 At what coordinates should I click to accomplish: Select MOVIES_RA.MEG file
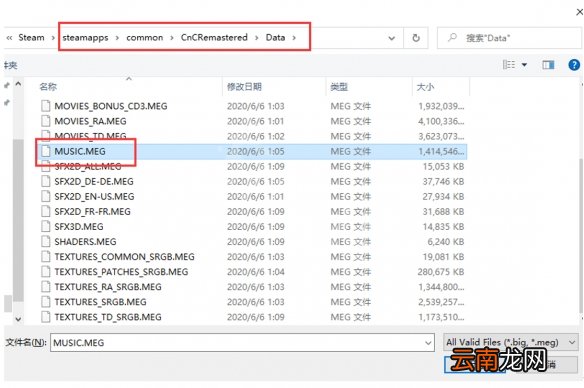pos(90,121)
